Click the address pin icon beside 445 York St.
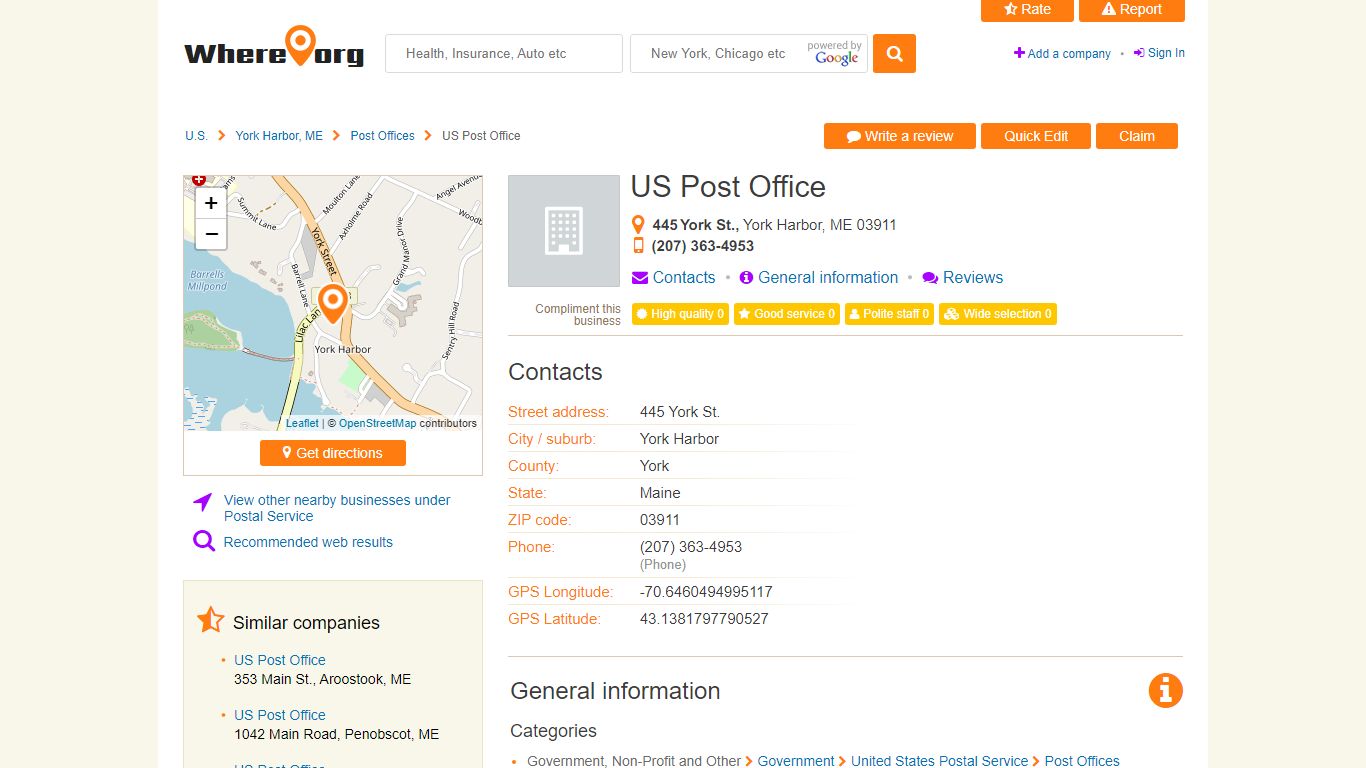The height and width of the screenshot is (768, 1366). [638, 225]
